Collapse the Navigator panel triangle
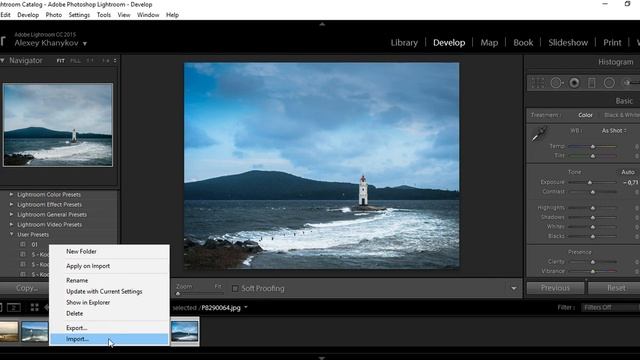The image size is (640, 360). [2, 60]
